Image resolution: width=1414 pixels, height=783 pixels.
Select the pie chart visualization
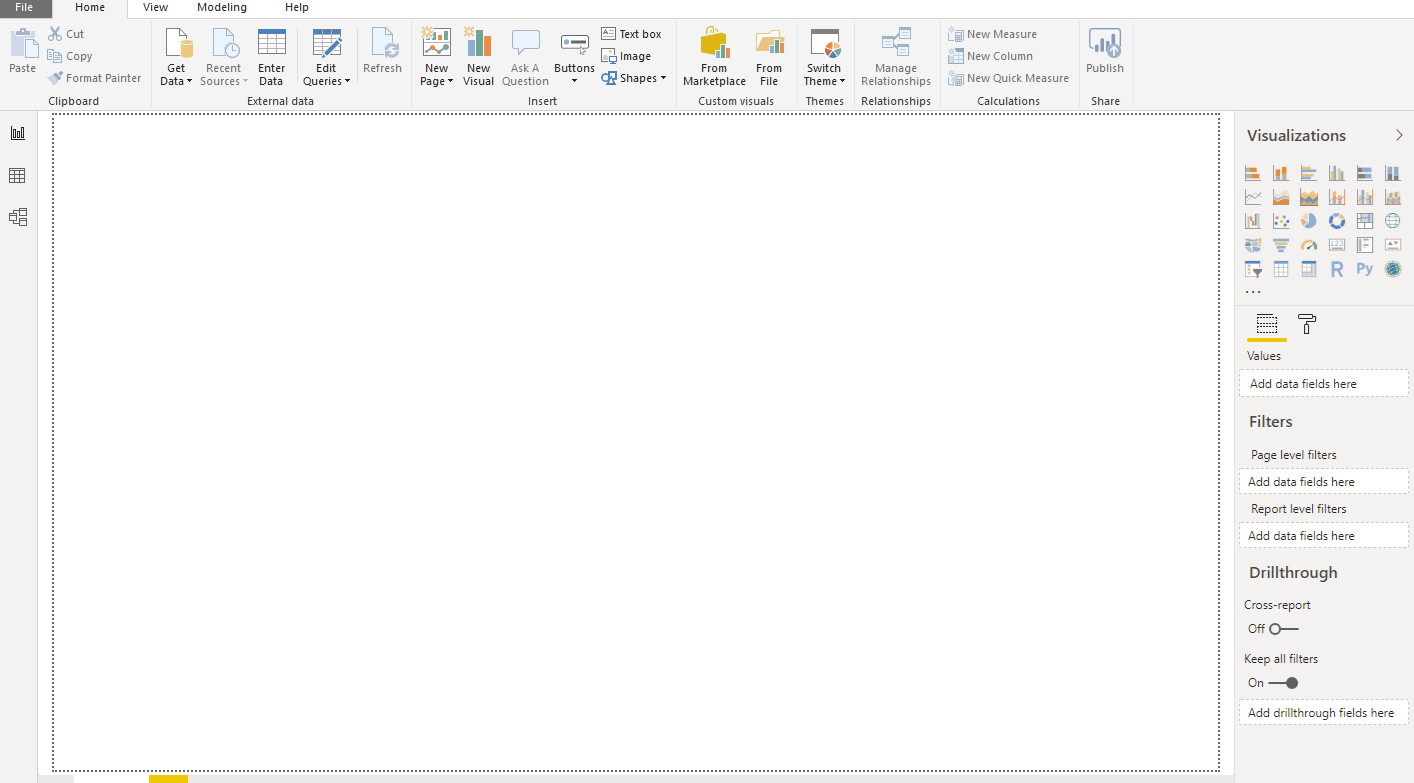1308,220
